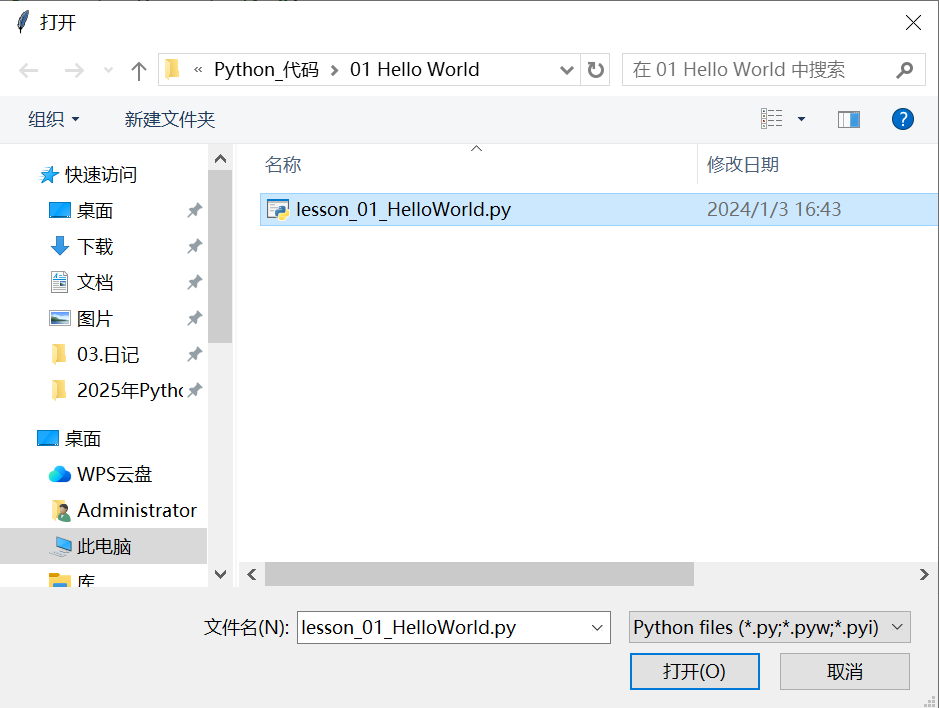Select 01 Hello World path segment
Viewport: 939px width, 708px height.
414,69
